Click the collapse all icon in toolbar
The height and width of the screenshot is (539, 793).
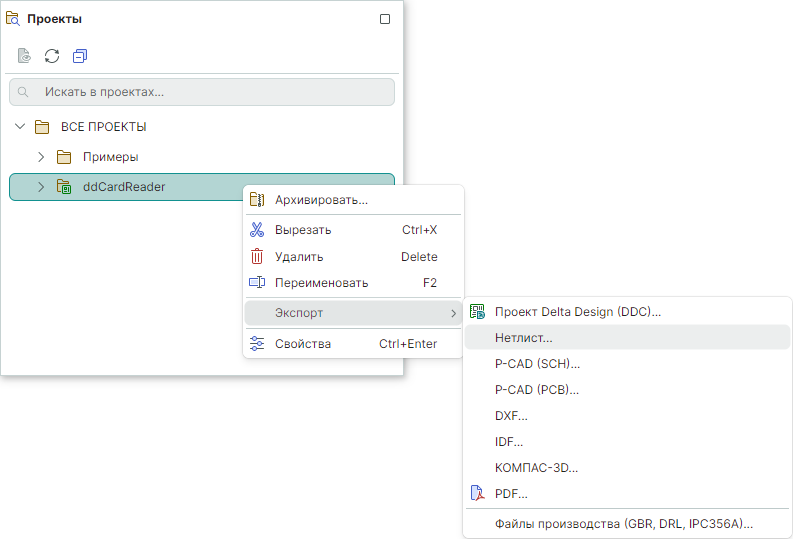[80, 56]
